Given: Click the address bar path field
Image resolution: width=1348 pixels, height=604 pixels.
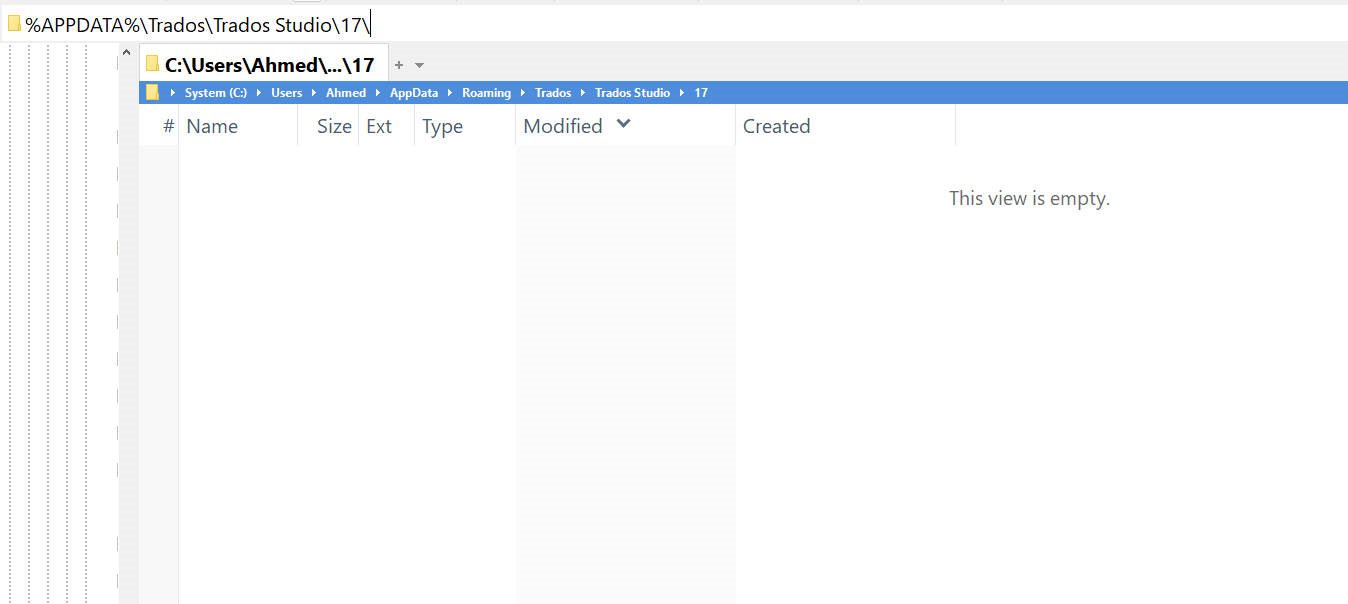Looking at the screenshot, I should [200, 22].
